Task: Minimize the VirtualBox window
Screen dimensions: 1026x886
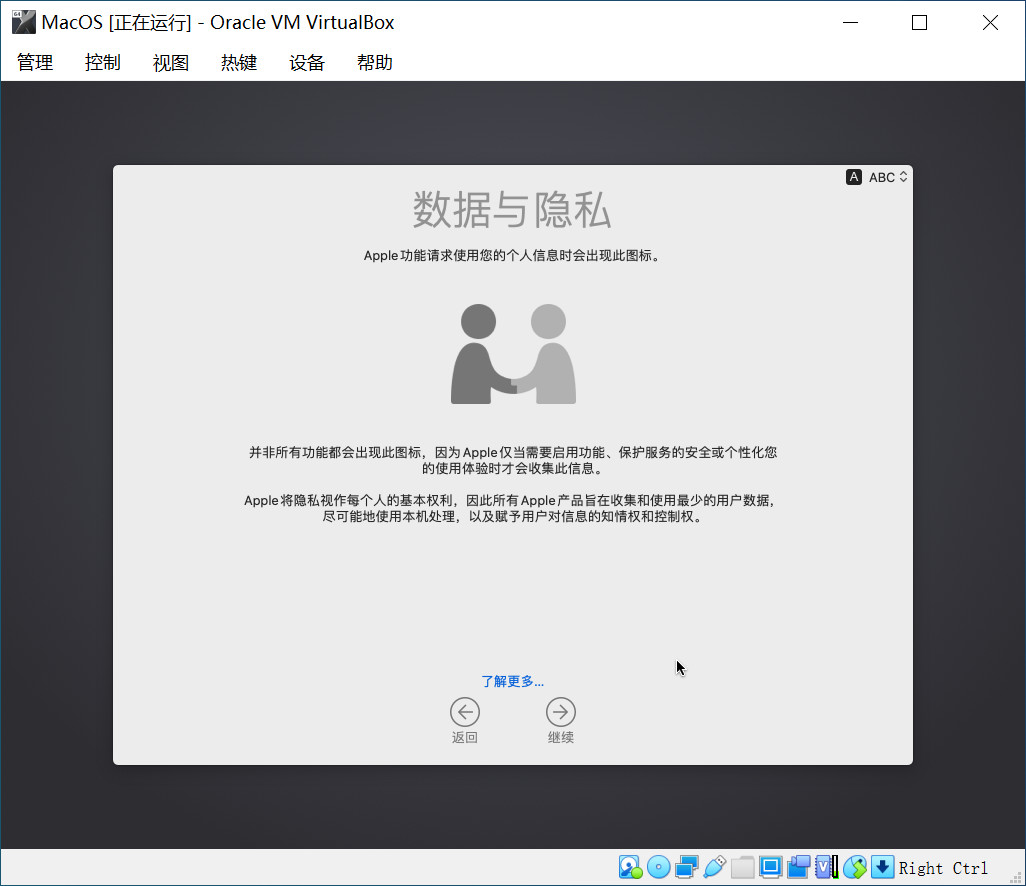Action: pyautogui.click(x=850, y=22)
